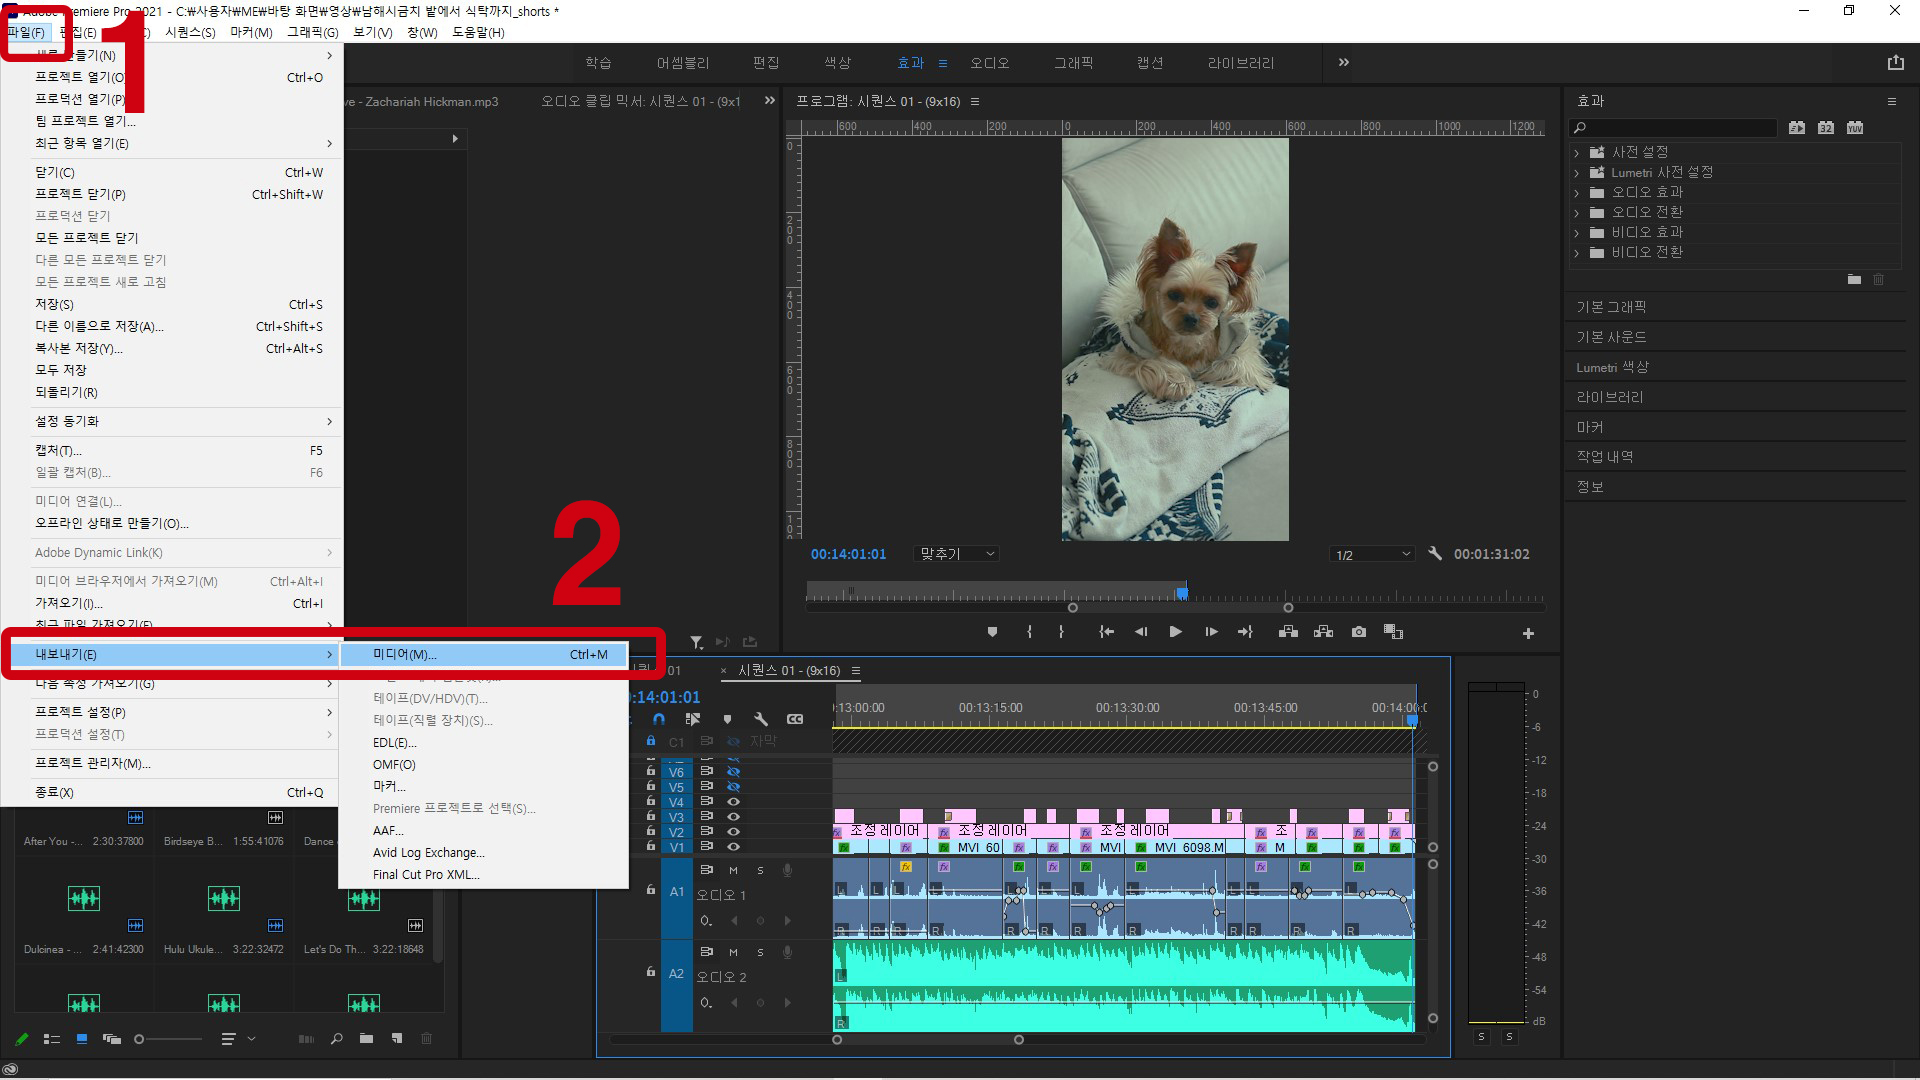The width and height of the screenshot is (1920, 1080).
Task: Open the 맞추기 zoom level dropdown
Action: [x=957, y=554]
